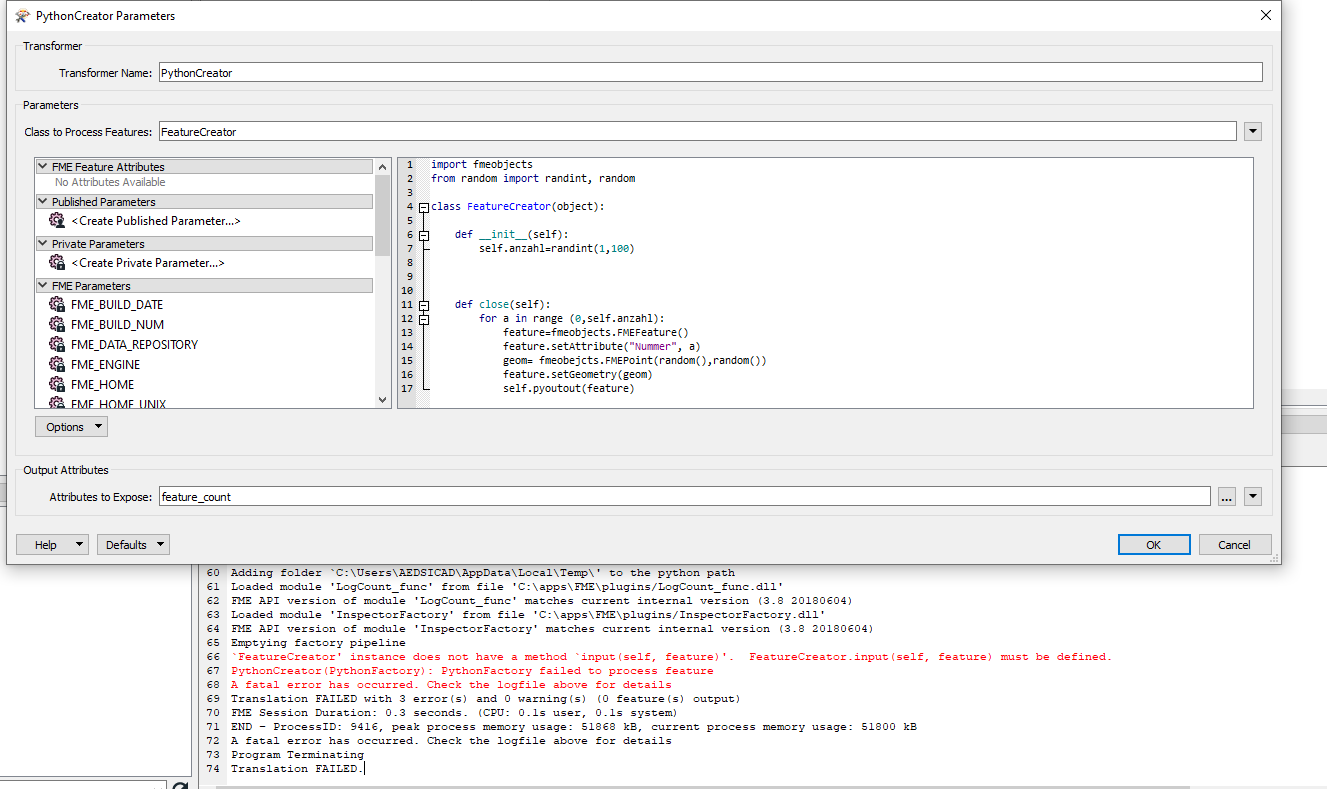Click code line 'feature.setGeometry(geom)'
The width and height of the screenshot is (1327, 789).
point(578,374)
